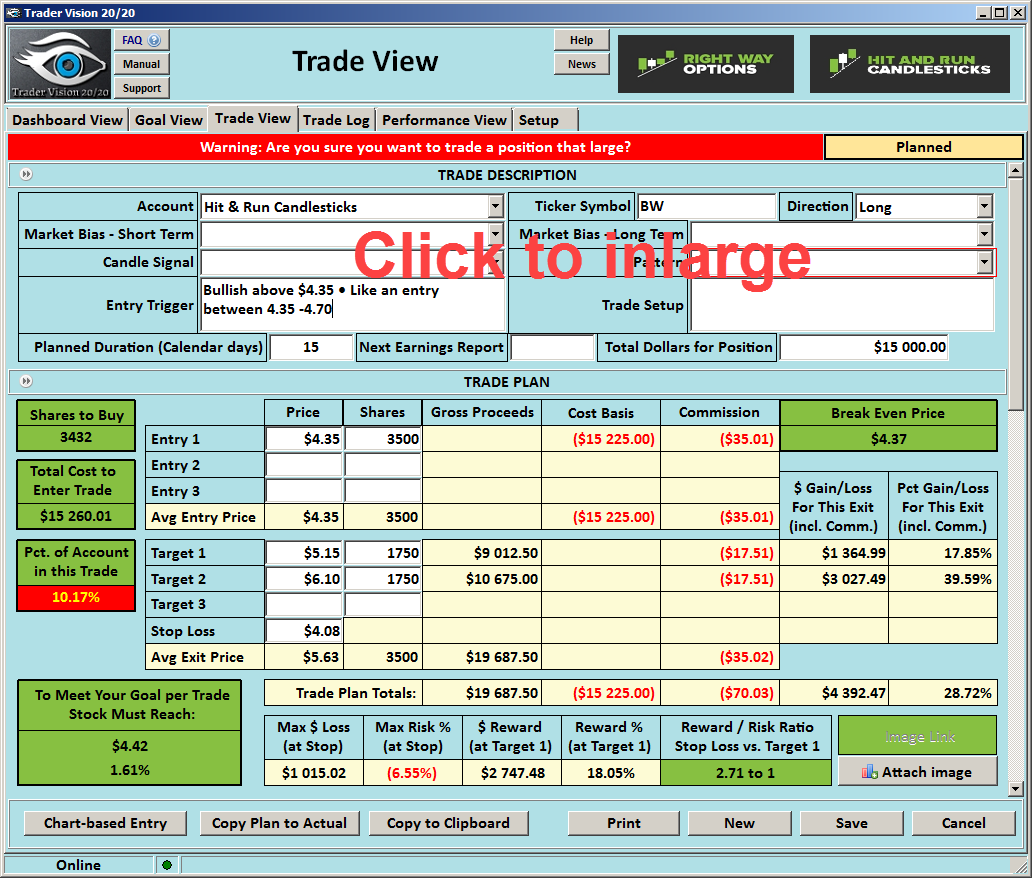1032x878 pixels.
Task: Expand the Market Bias Long Term dropdown
Action: coord(984,235)
